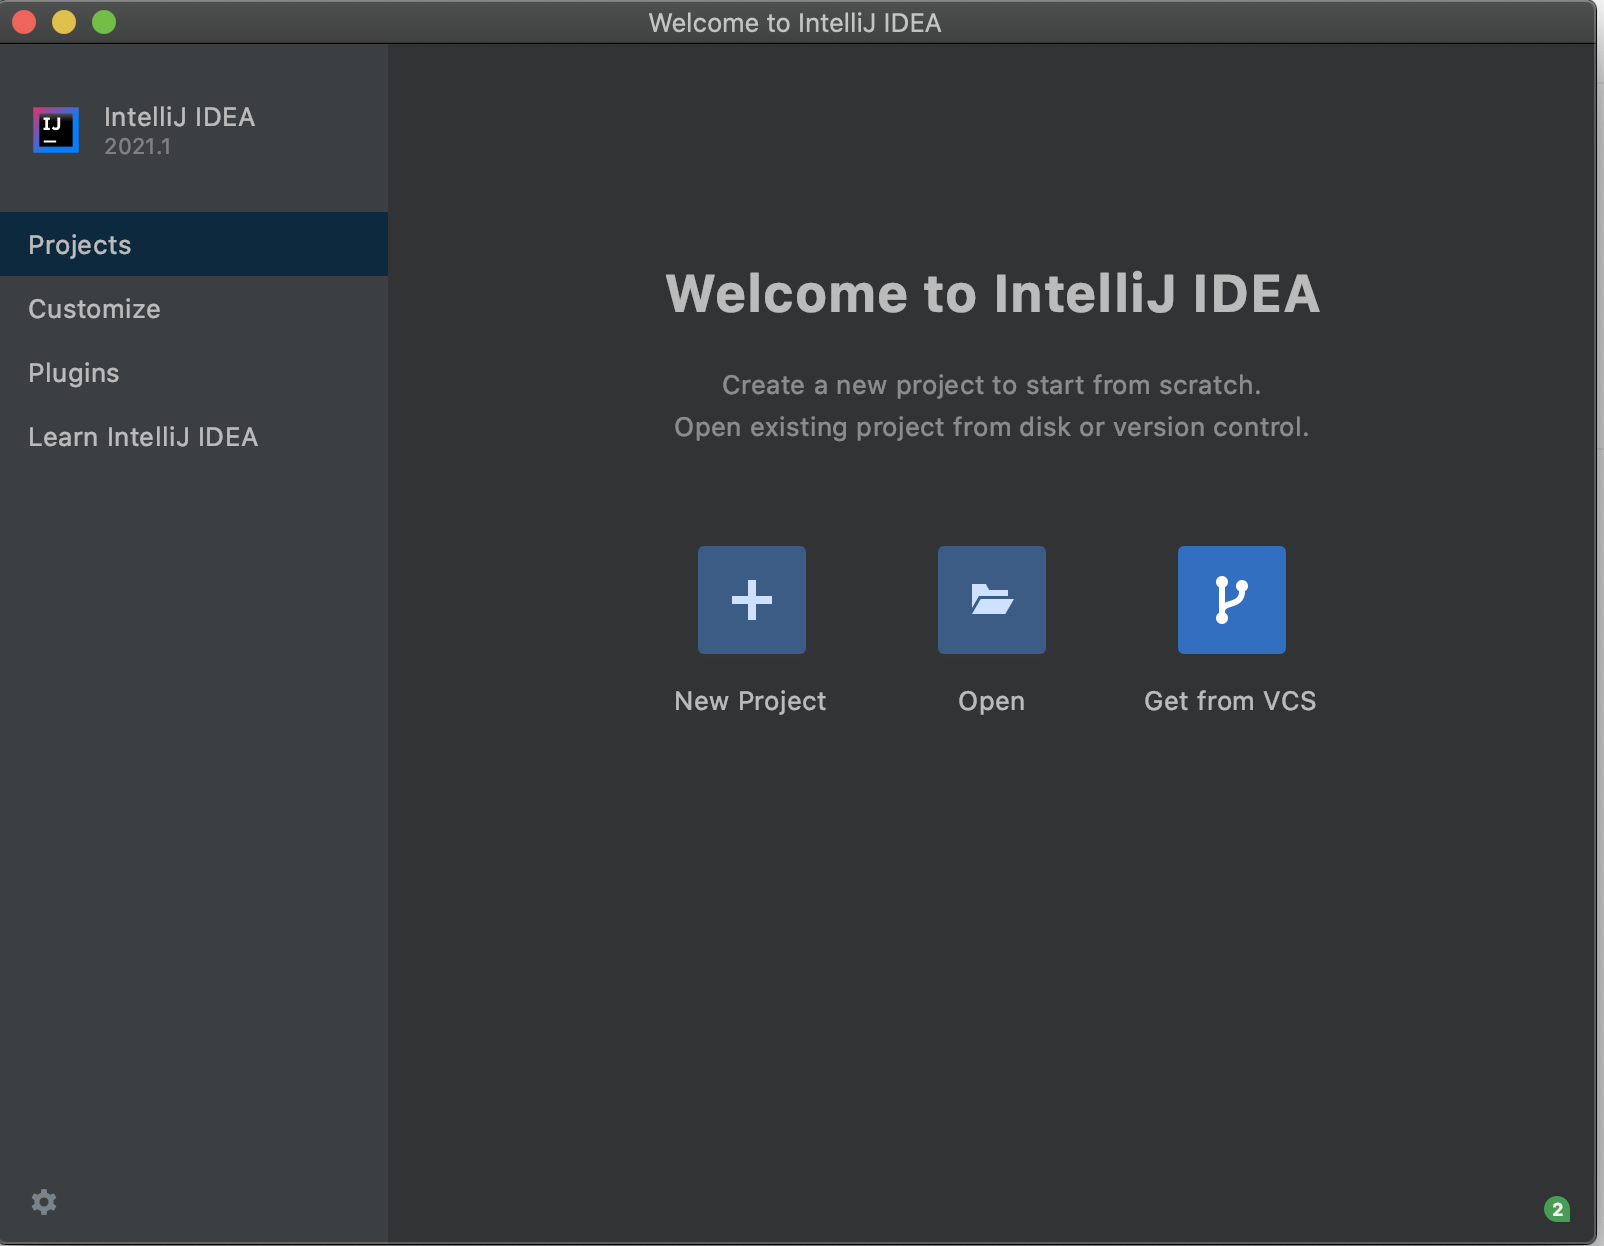Screen dimensions: 1604x1246
Task: Click the Open text label
Action: (x=991, y=701)
